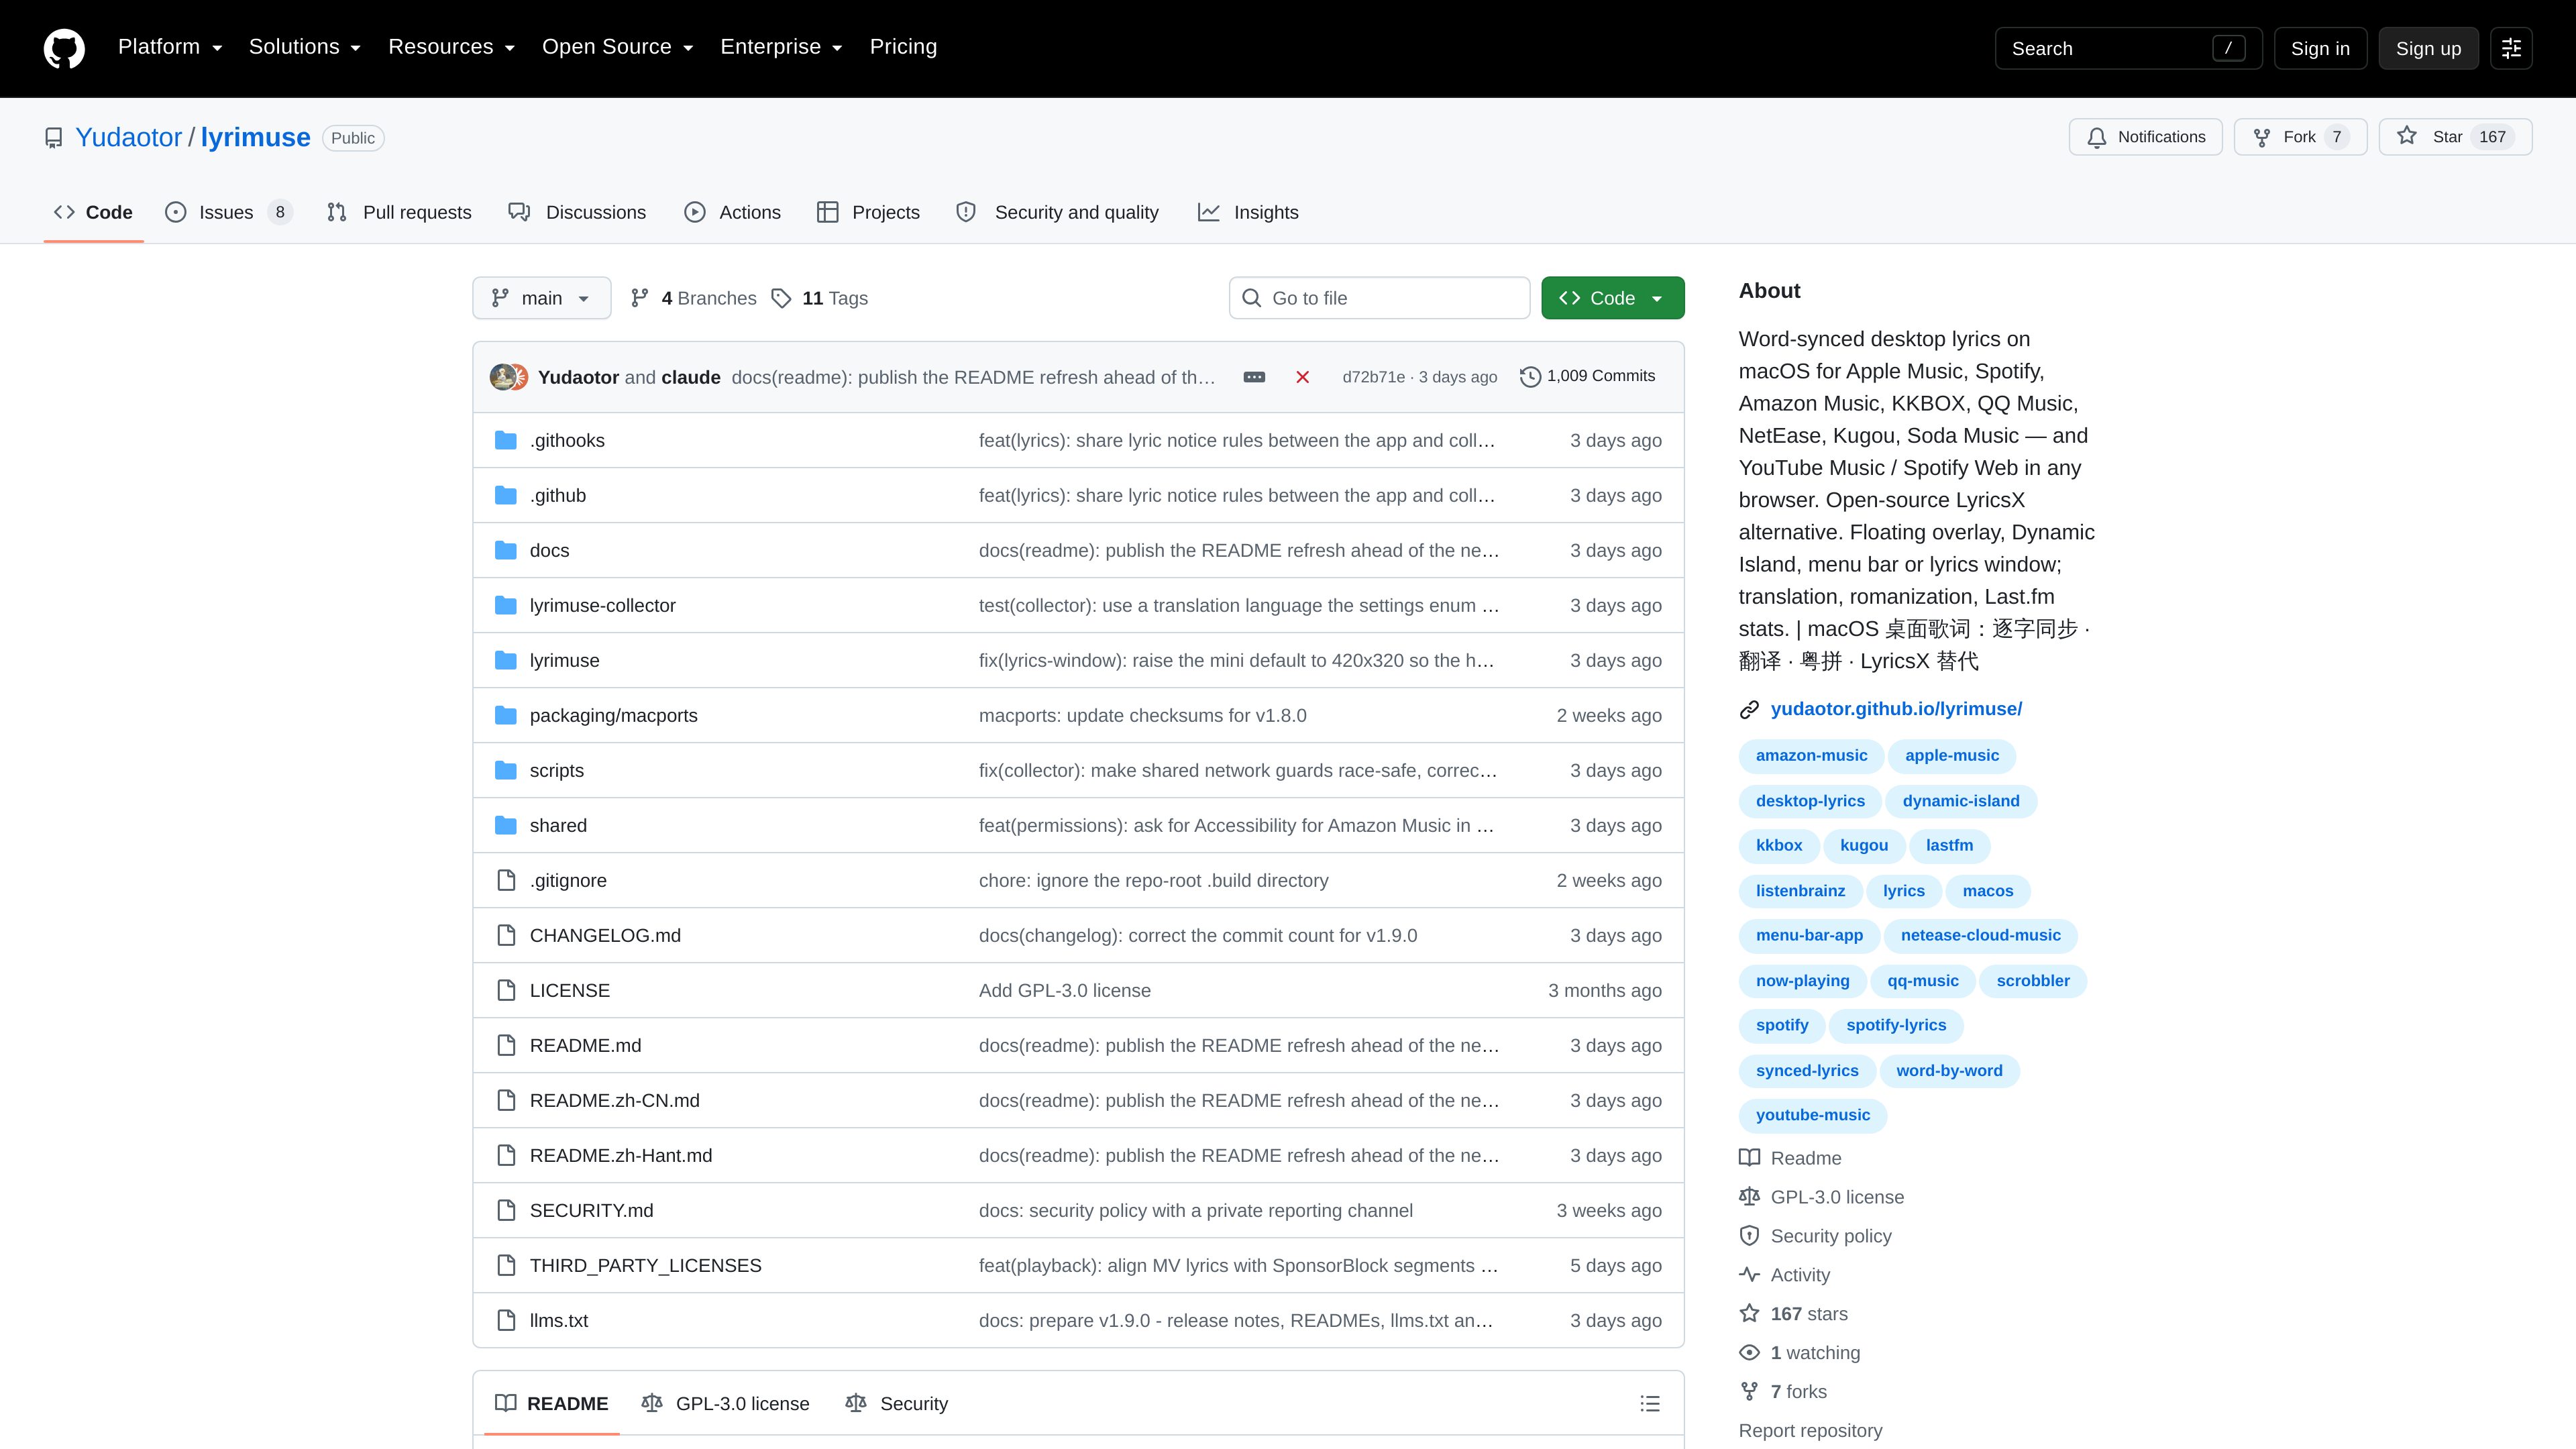2576x1449 pixels.
Task: Open the packaging/macports folder
Action: click(x=613, y=715)
